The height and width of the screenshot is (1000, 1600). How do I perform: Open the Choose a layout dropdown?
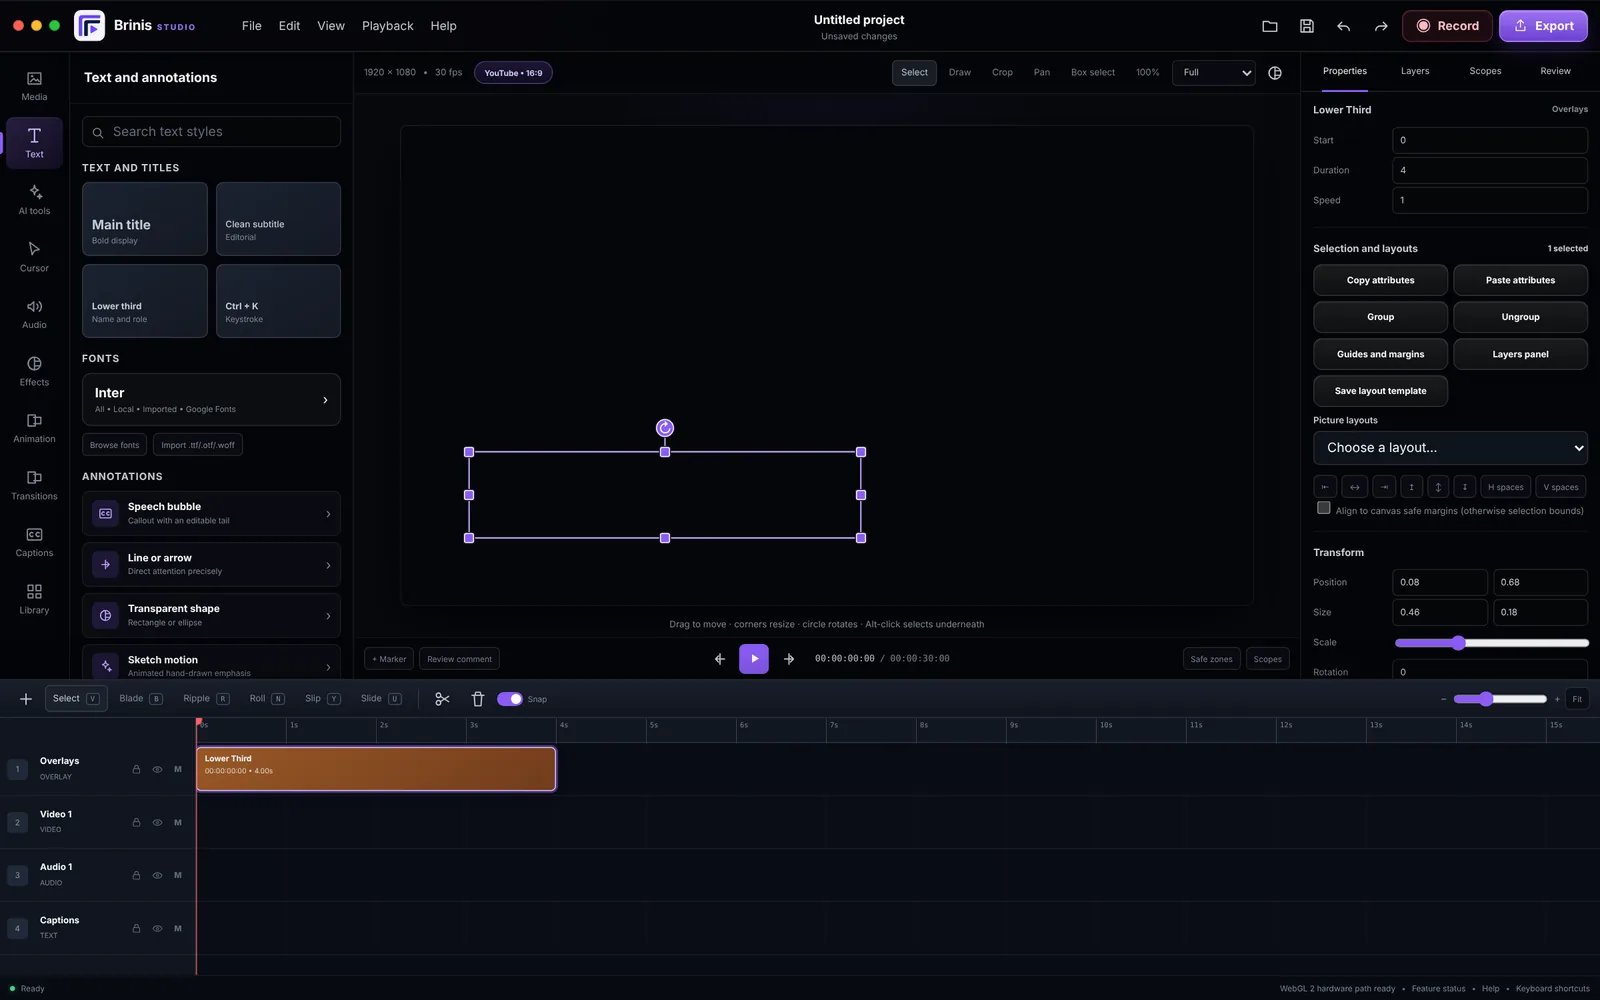(x=1450, y=448)
